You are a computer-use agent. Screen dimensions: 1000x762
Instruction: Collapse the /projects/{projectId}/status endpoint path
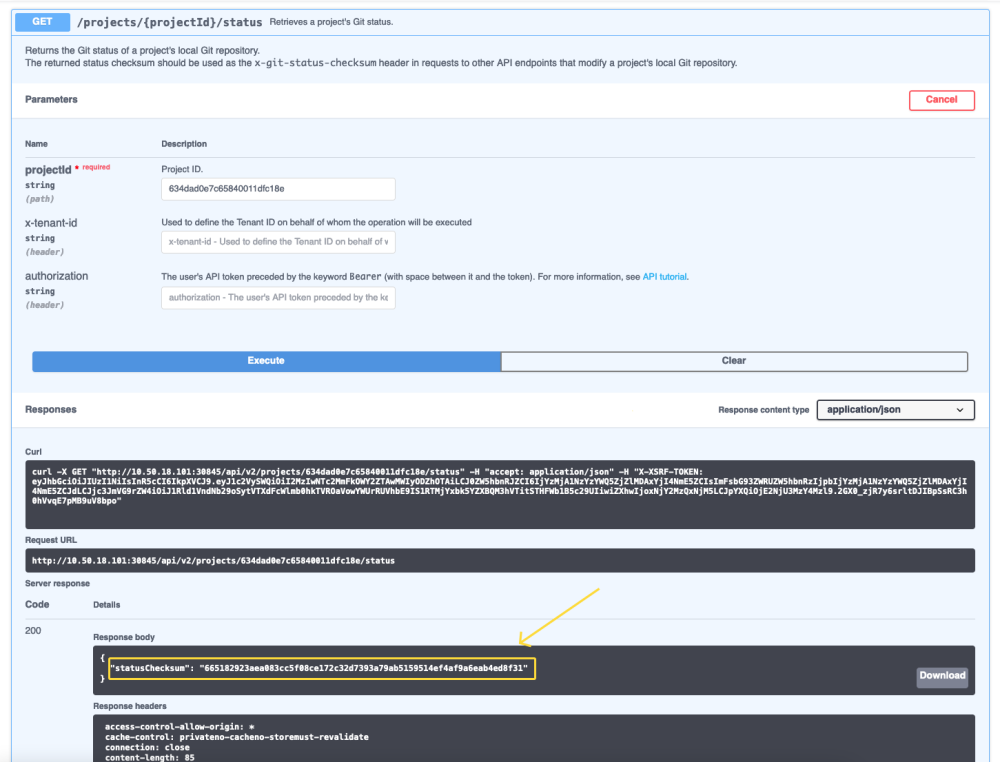coord(169,22)
